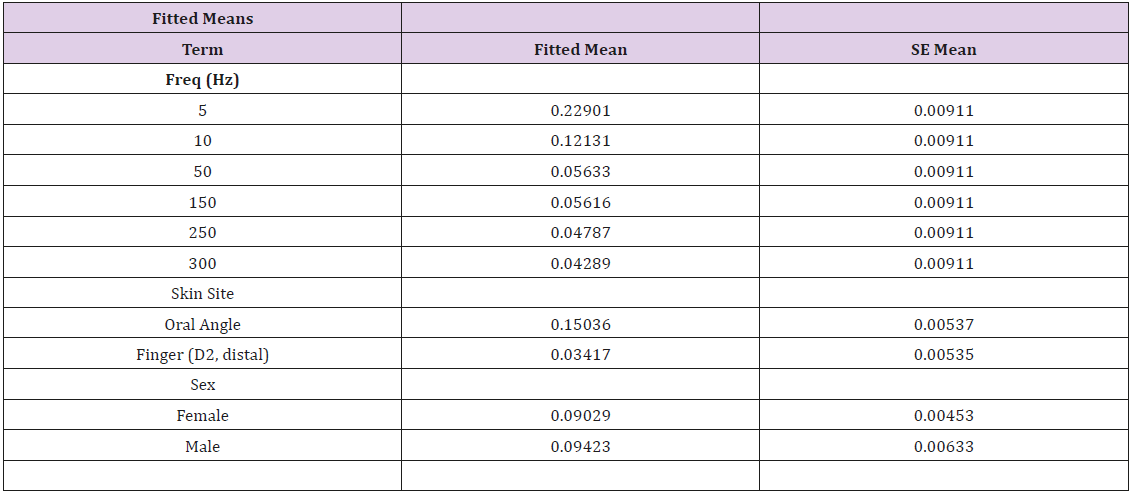1133x494 pixels.
Task: Click the SE mean value 0.00633
Action: point(943,447)
